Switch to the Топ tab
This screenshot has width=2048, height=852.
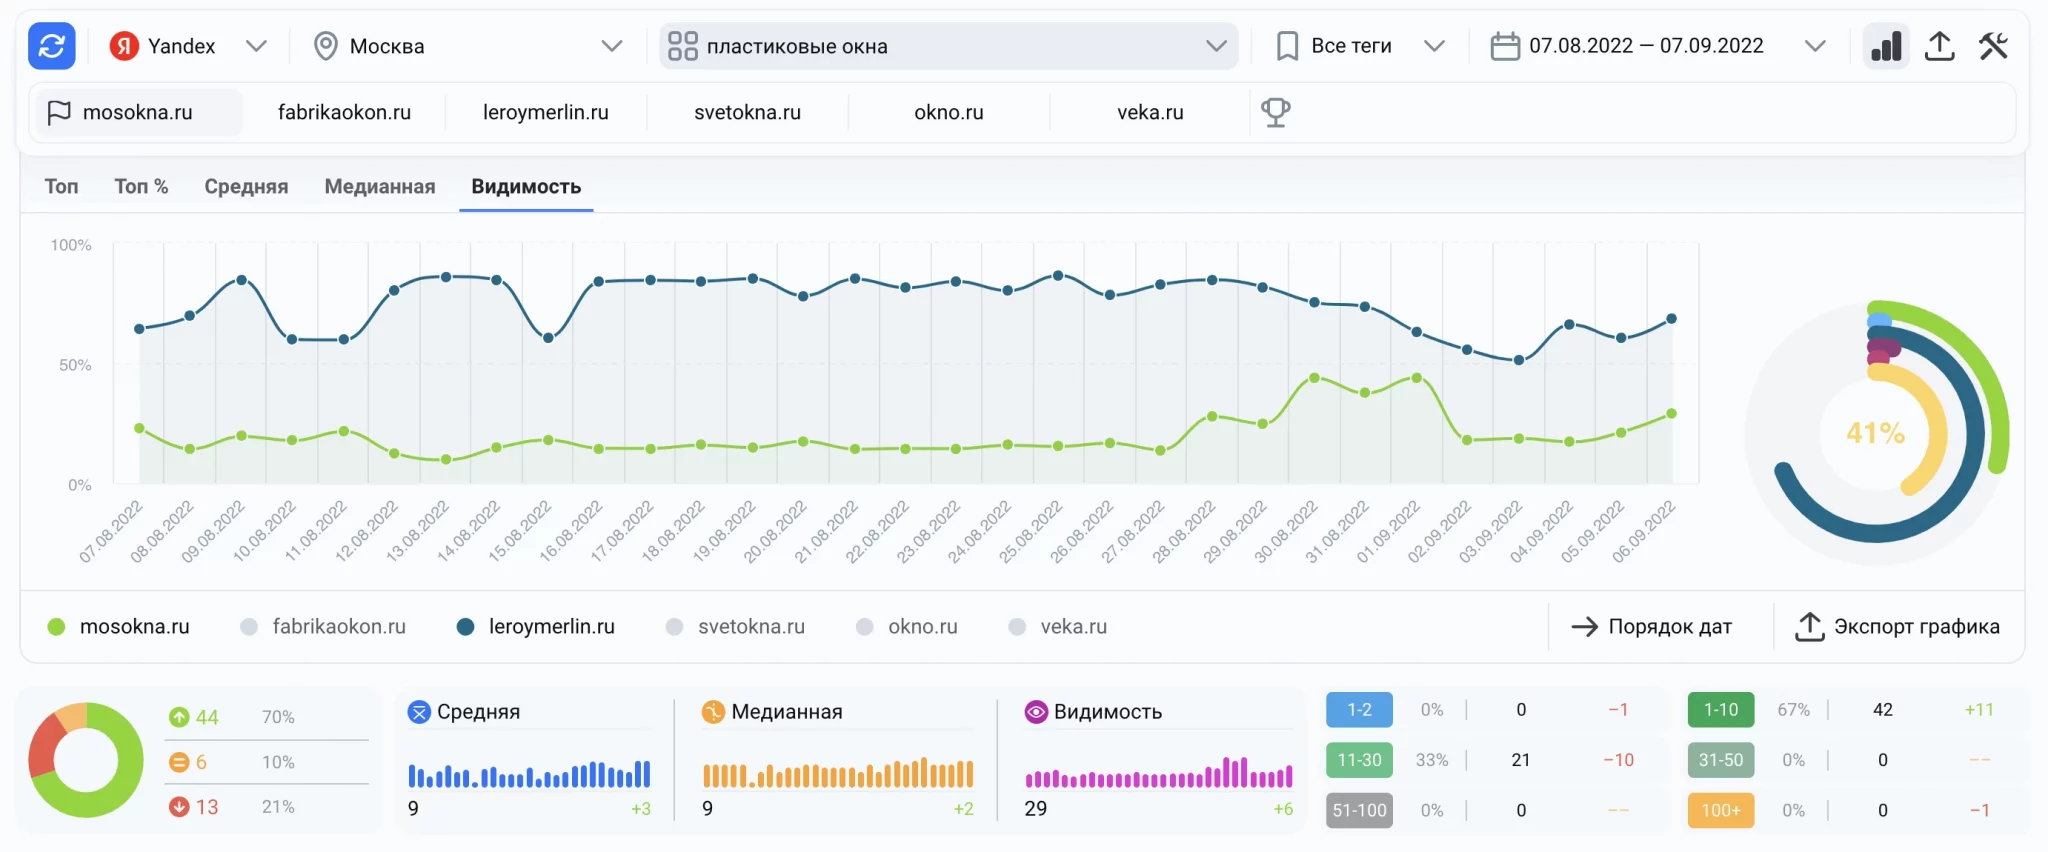[x=61, y=187]
